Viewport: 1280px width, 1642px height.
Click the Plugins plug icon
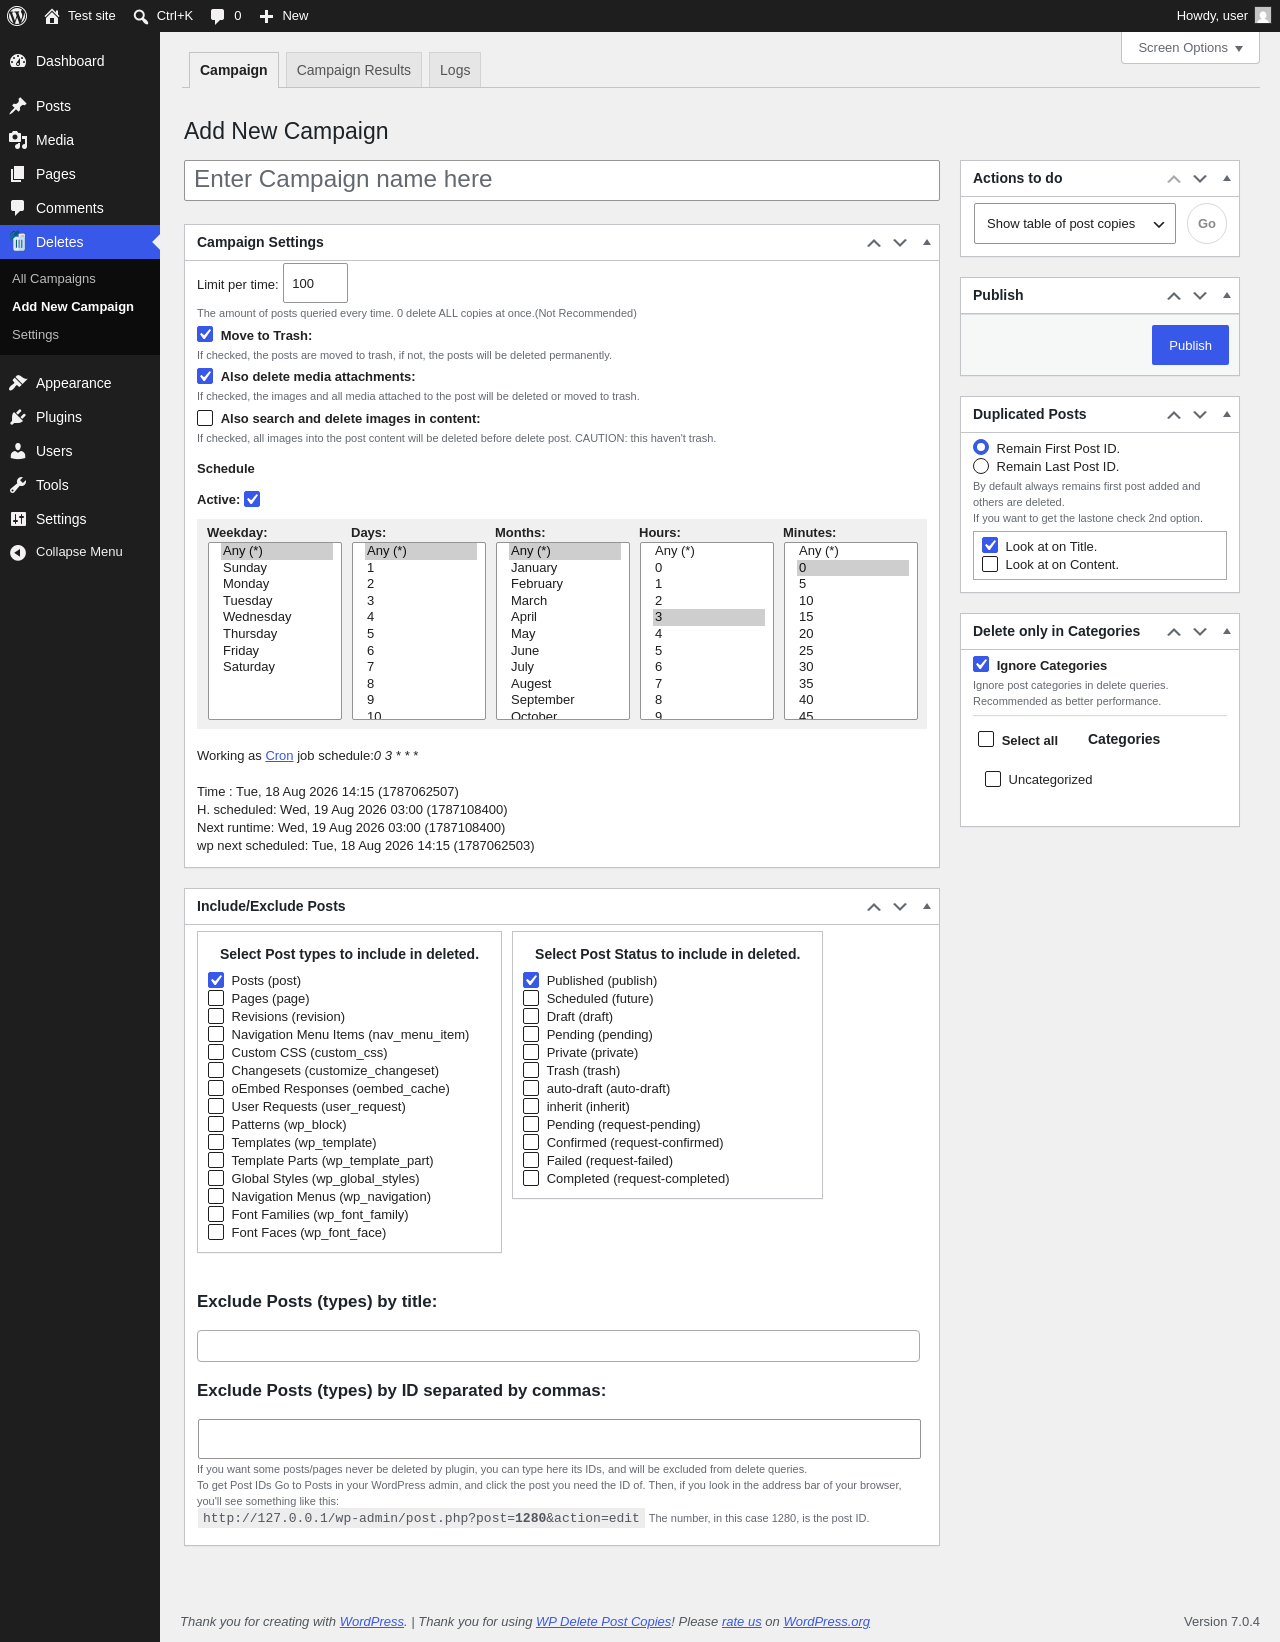point(18,417)
